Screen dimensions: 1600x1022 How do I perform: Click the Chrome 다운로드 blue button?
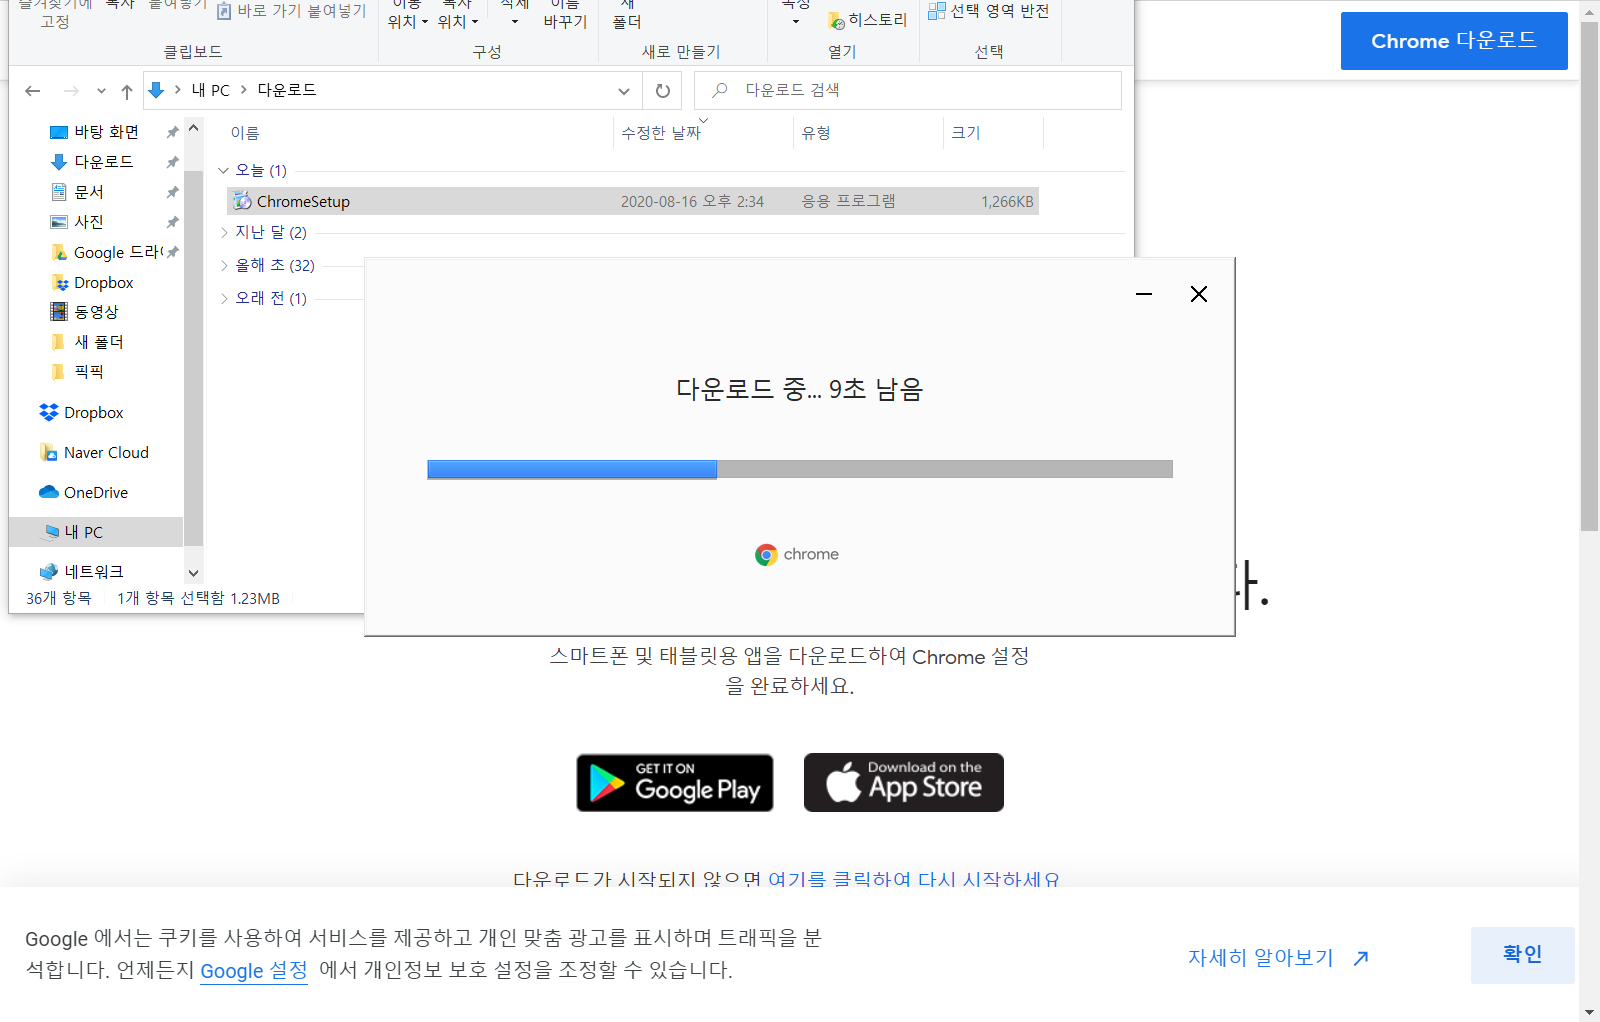coord(1454,41)
